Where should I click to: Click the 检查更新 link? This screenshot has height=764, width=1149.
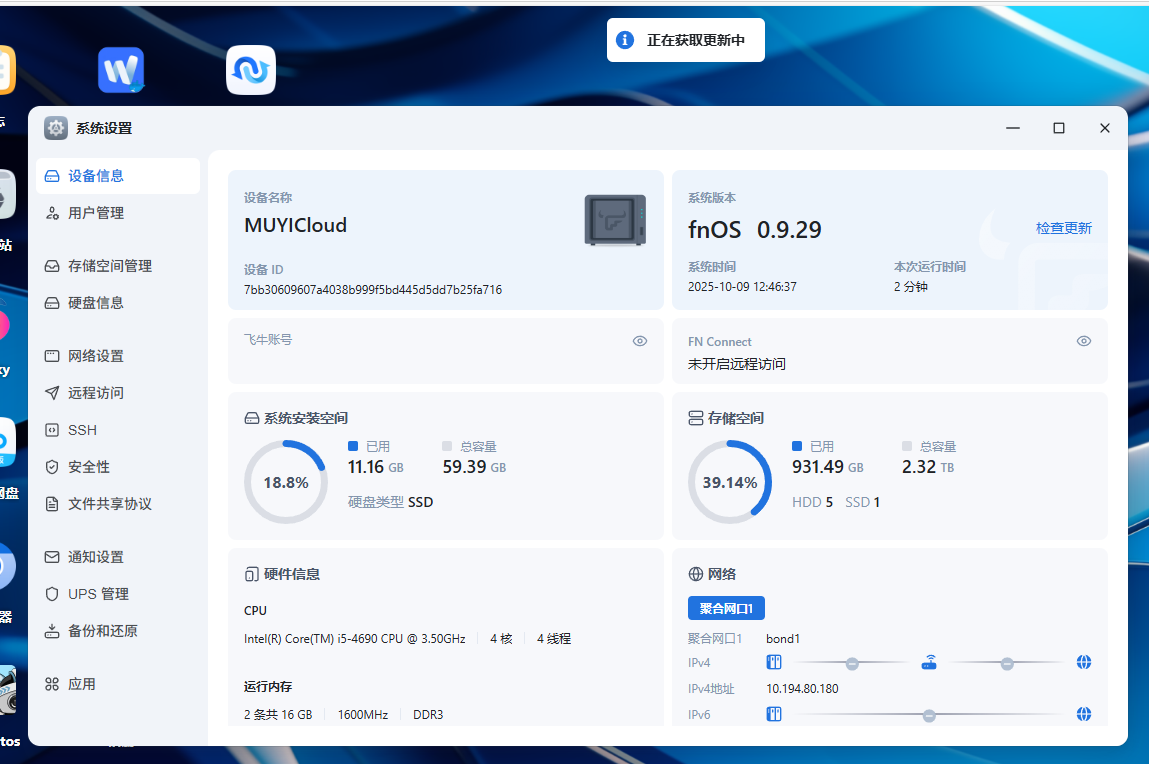(1063, 228)
